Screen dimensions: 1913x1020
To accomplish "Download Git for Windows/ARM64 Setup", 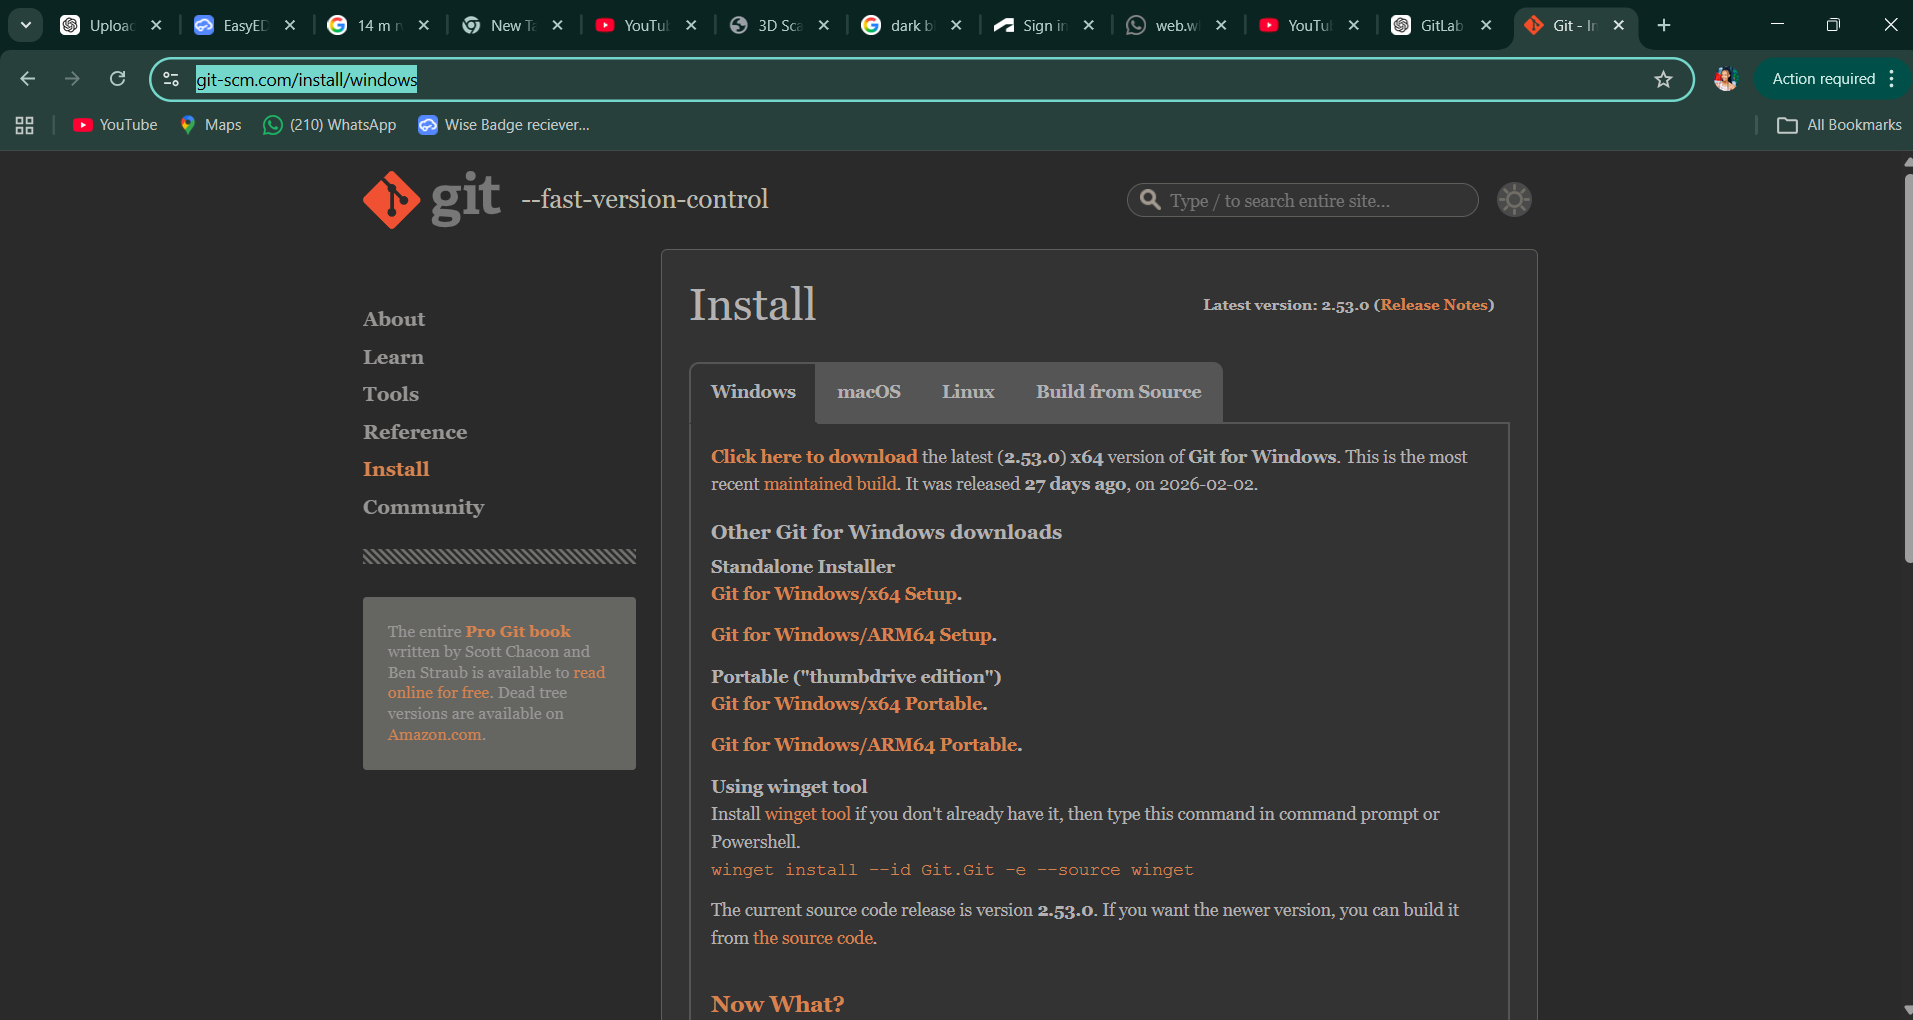I will pyautogui.click(x=851, y=635).
